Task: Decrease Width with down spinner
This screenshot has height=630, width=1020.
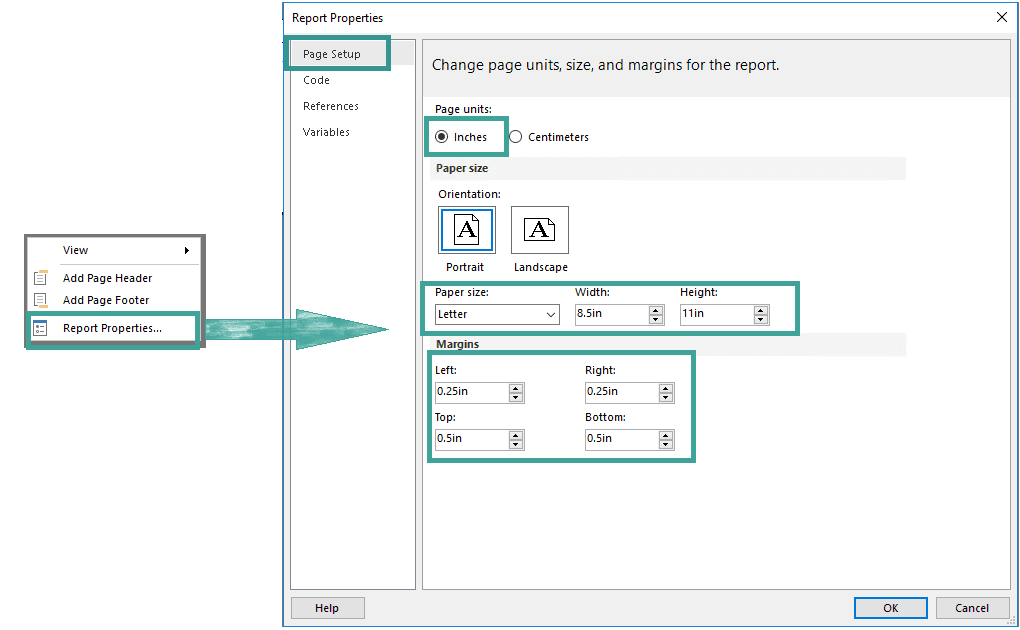Action: coord(656,319)
